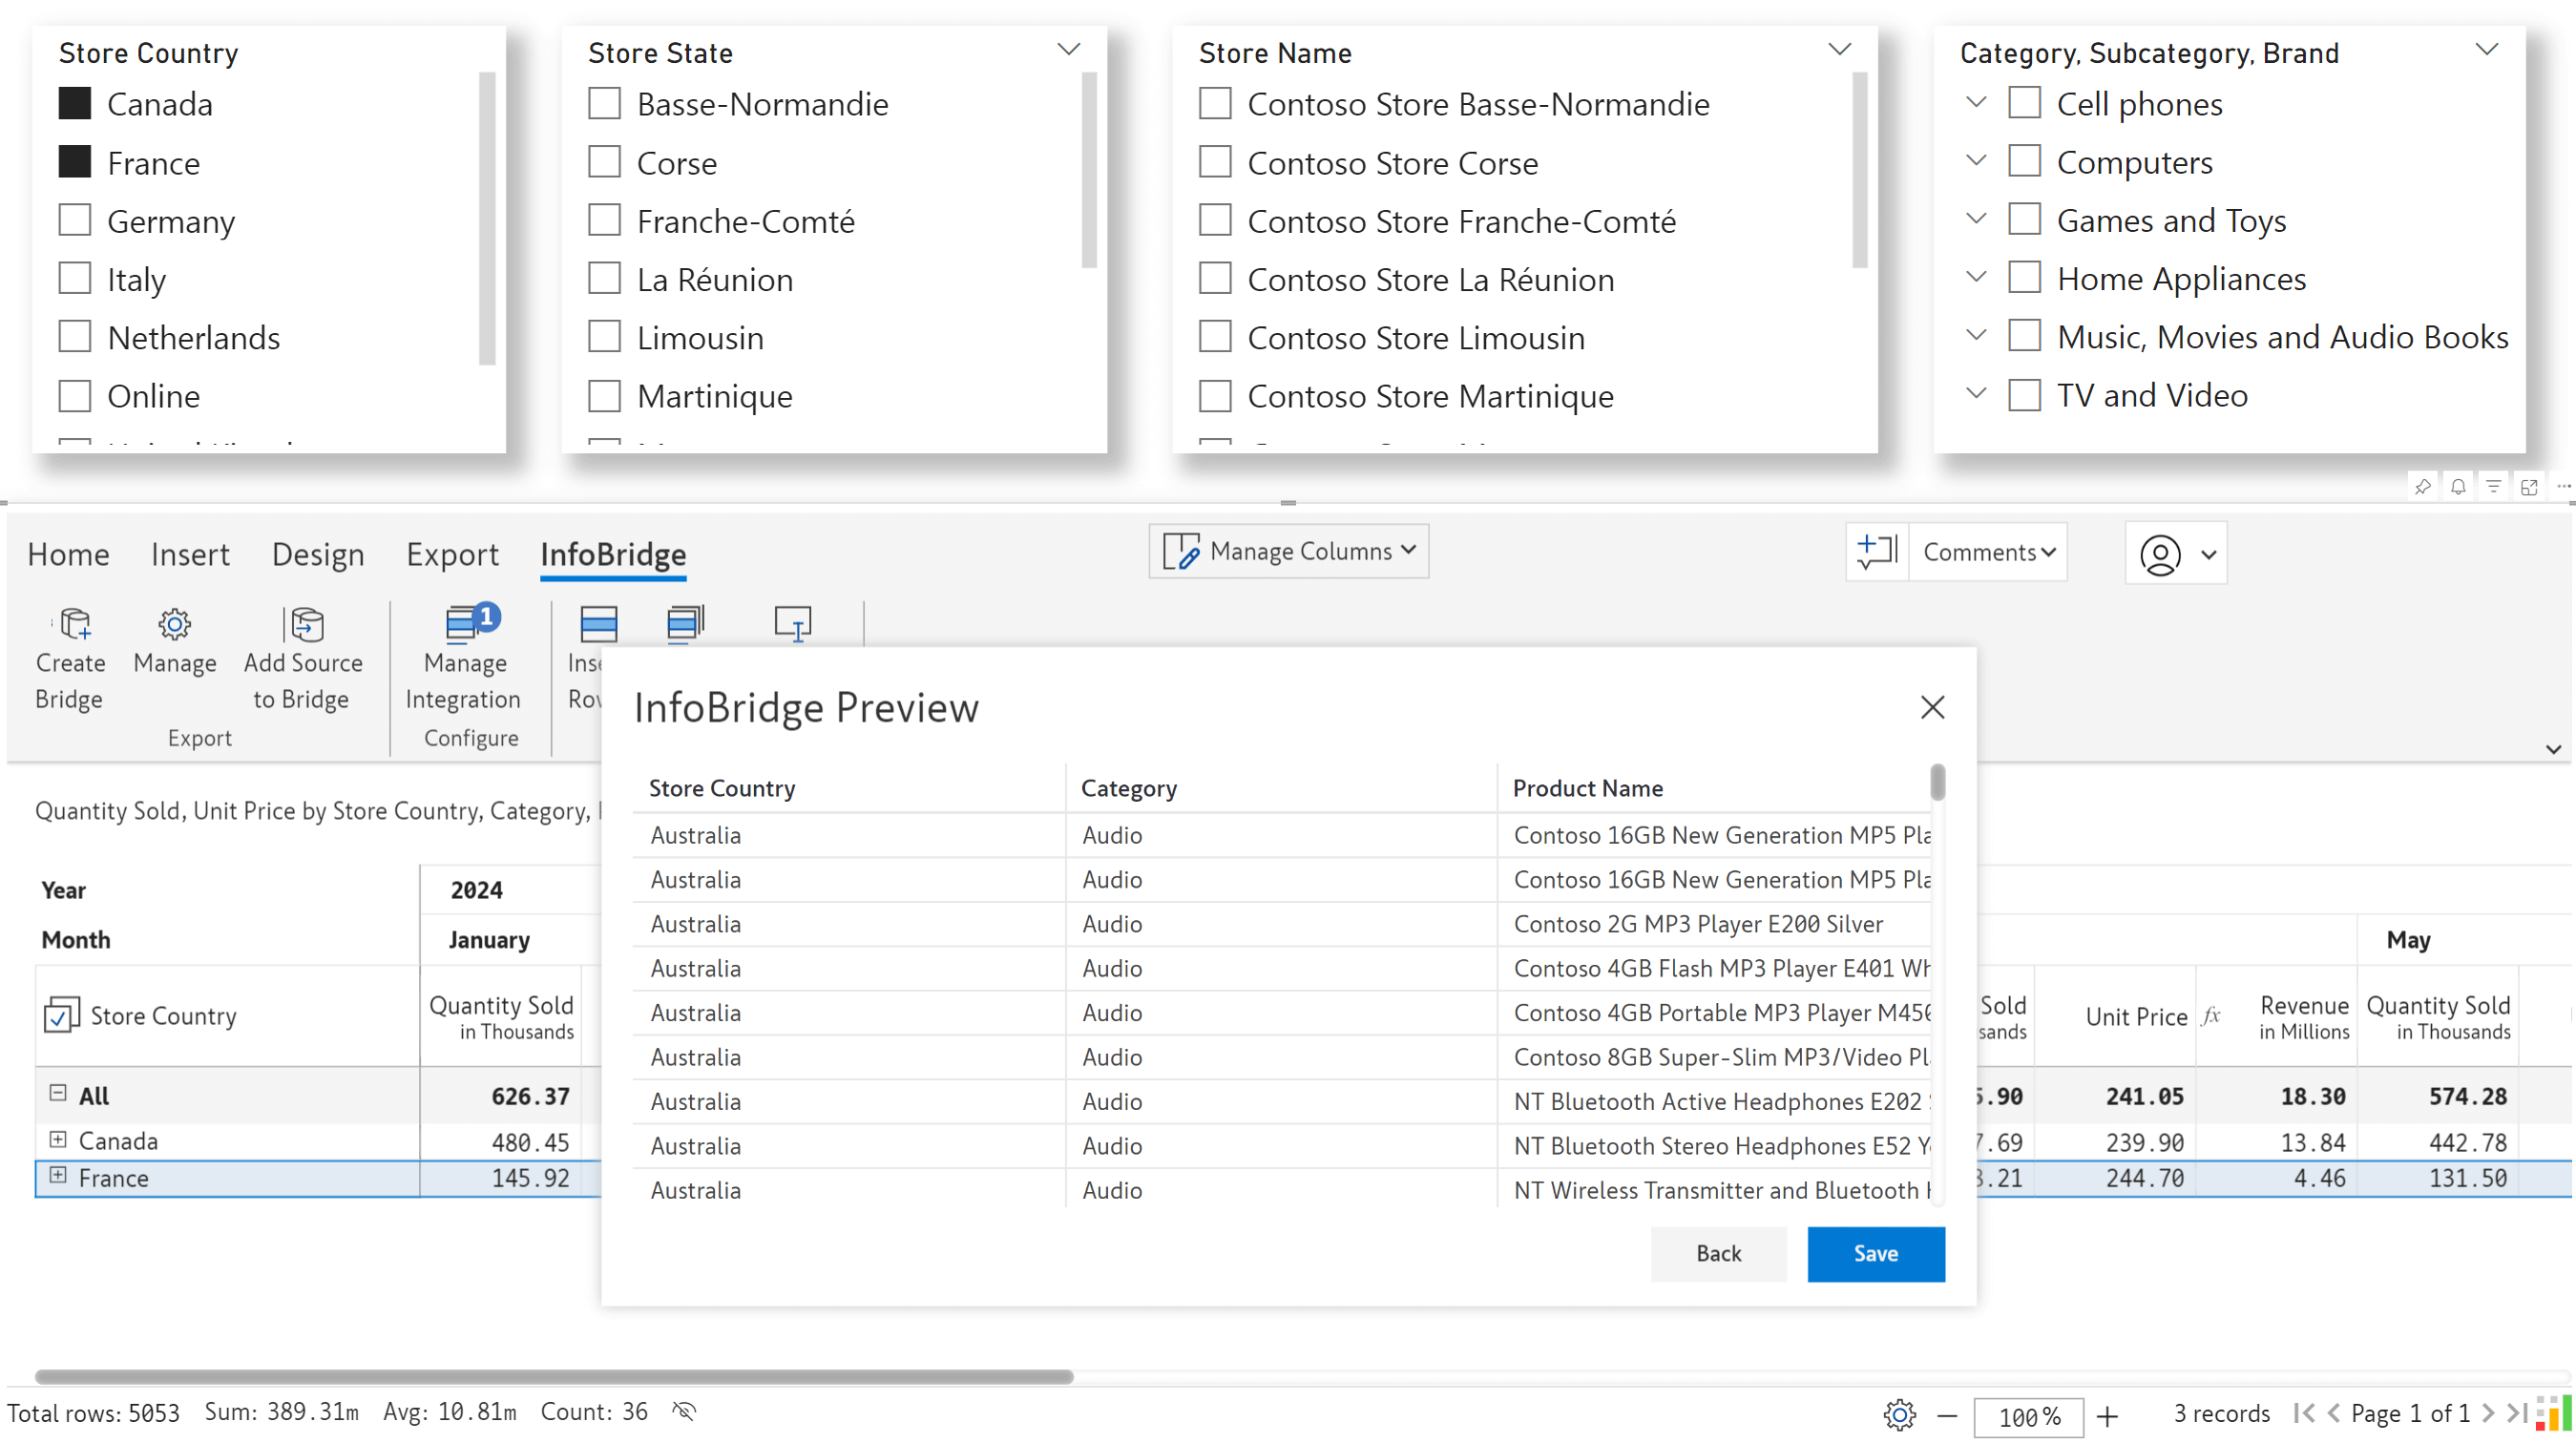Expand the Cell phones category chevron
Screen dimensions: 2576x1443
coord(1975,102)
